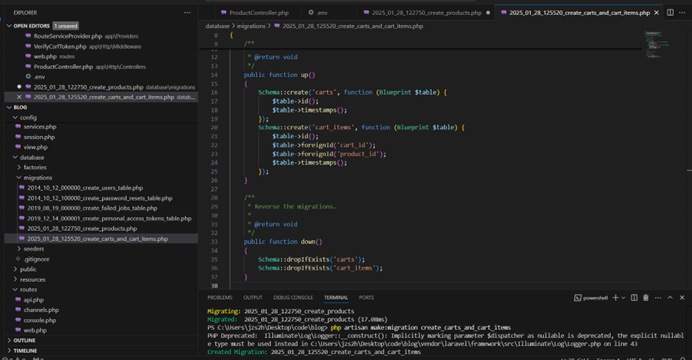This screenshot has height=360, width=692.
Task: Click the split editor right icon
Action: point(670,13)
